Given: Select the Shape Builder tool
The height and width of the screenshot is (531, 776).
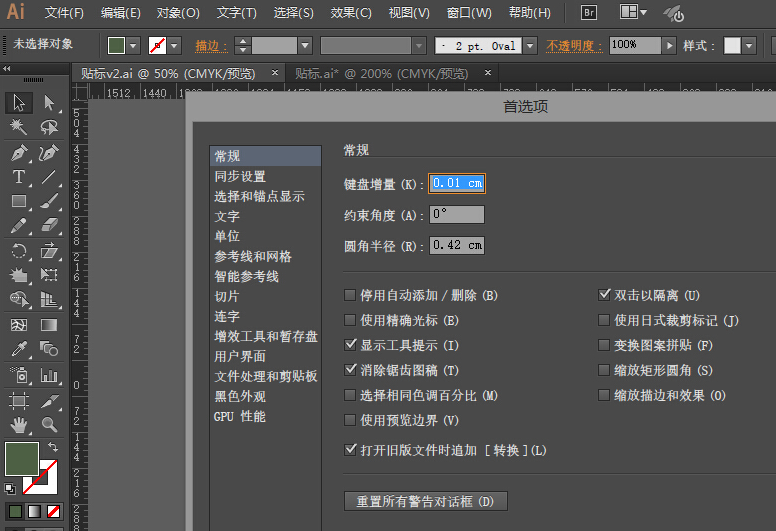Looking at the screenshot, I should (x=19, y=299).
